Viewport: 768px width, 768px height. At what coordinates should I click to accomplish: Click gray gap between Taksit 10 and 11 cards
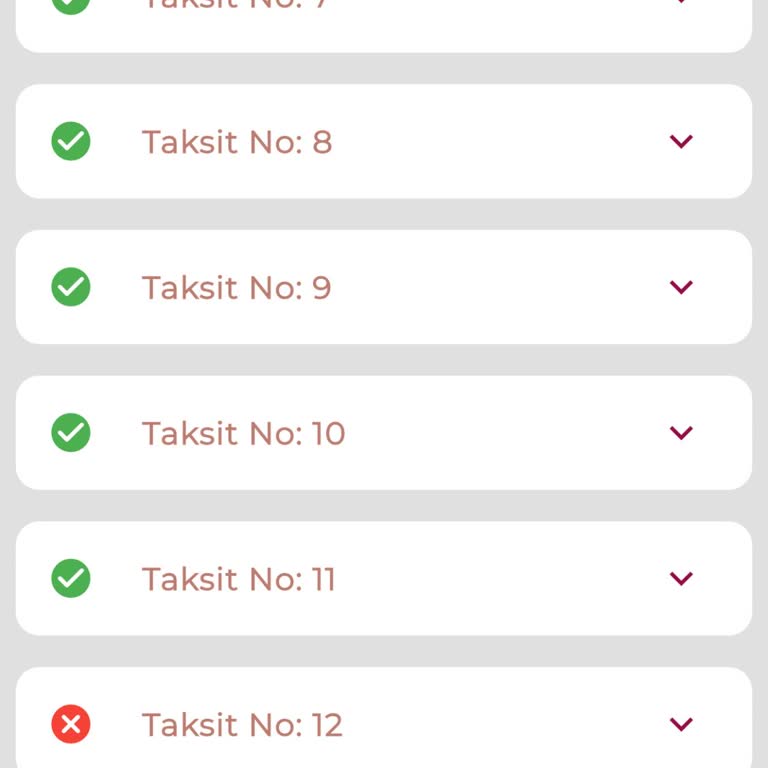(x=384, y=505)
